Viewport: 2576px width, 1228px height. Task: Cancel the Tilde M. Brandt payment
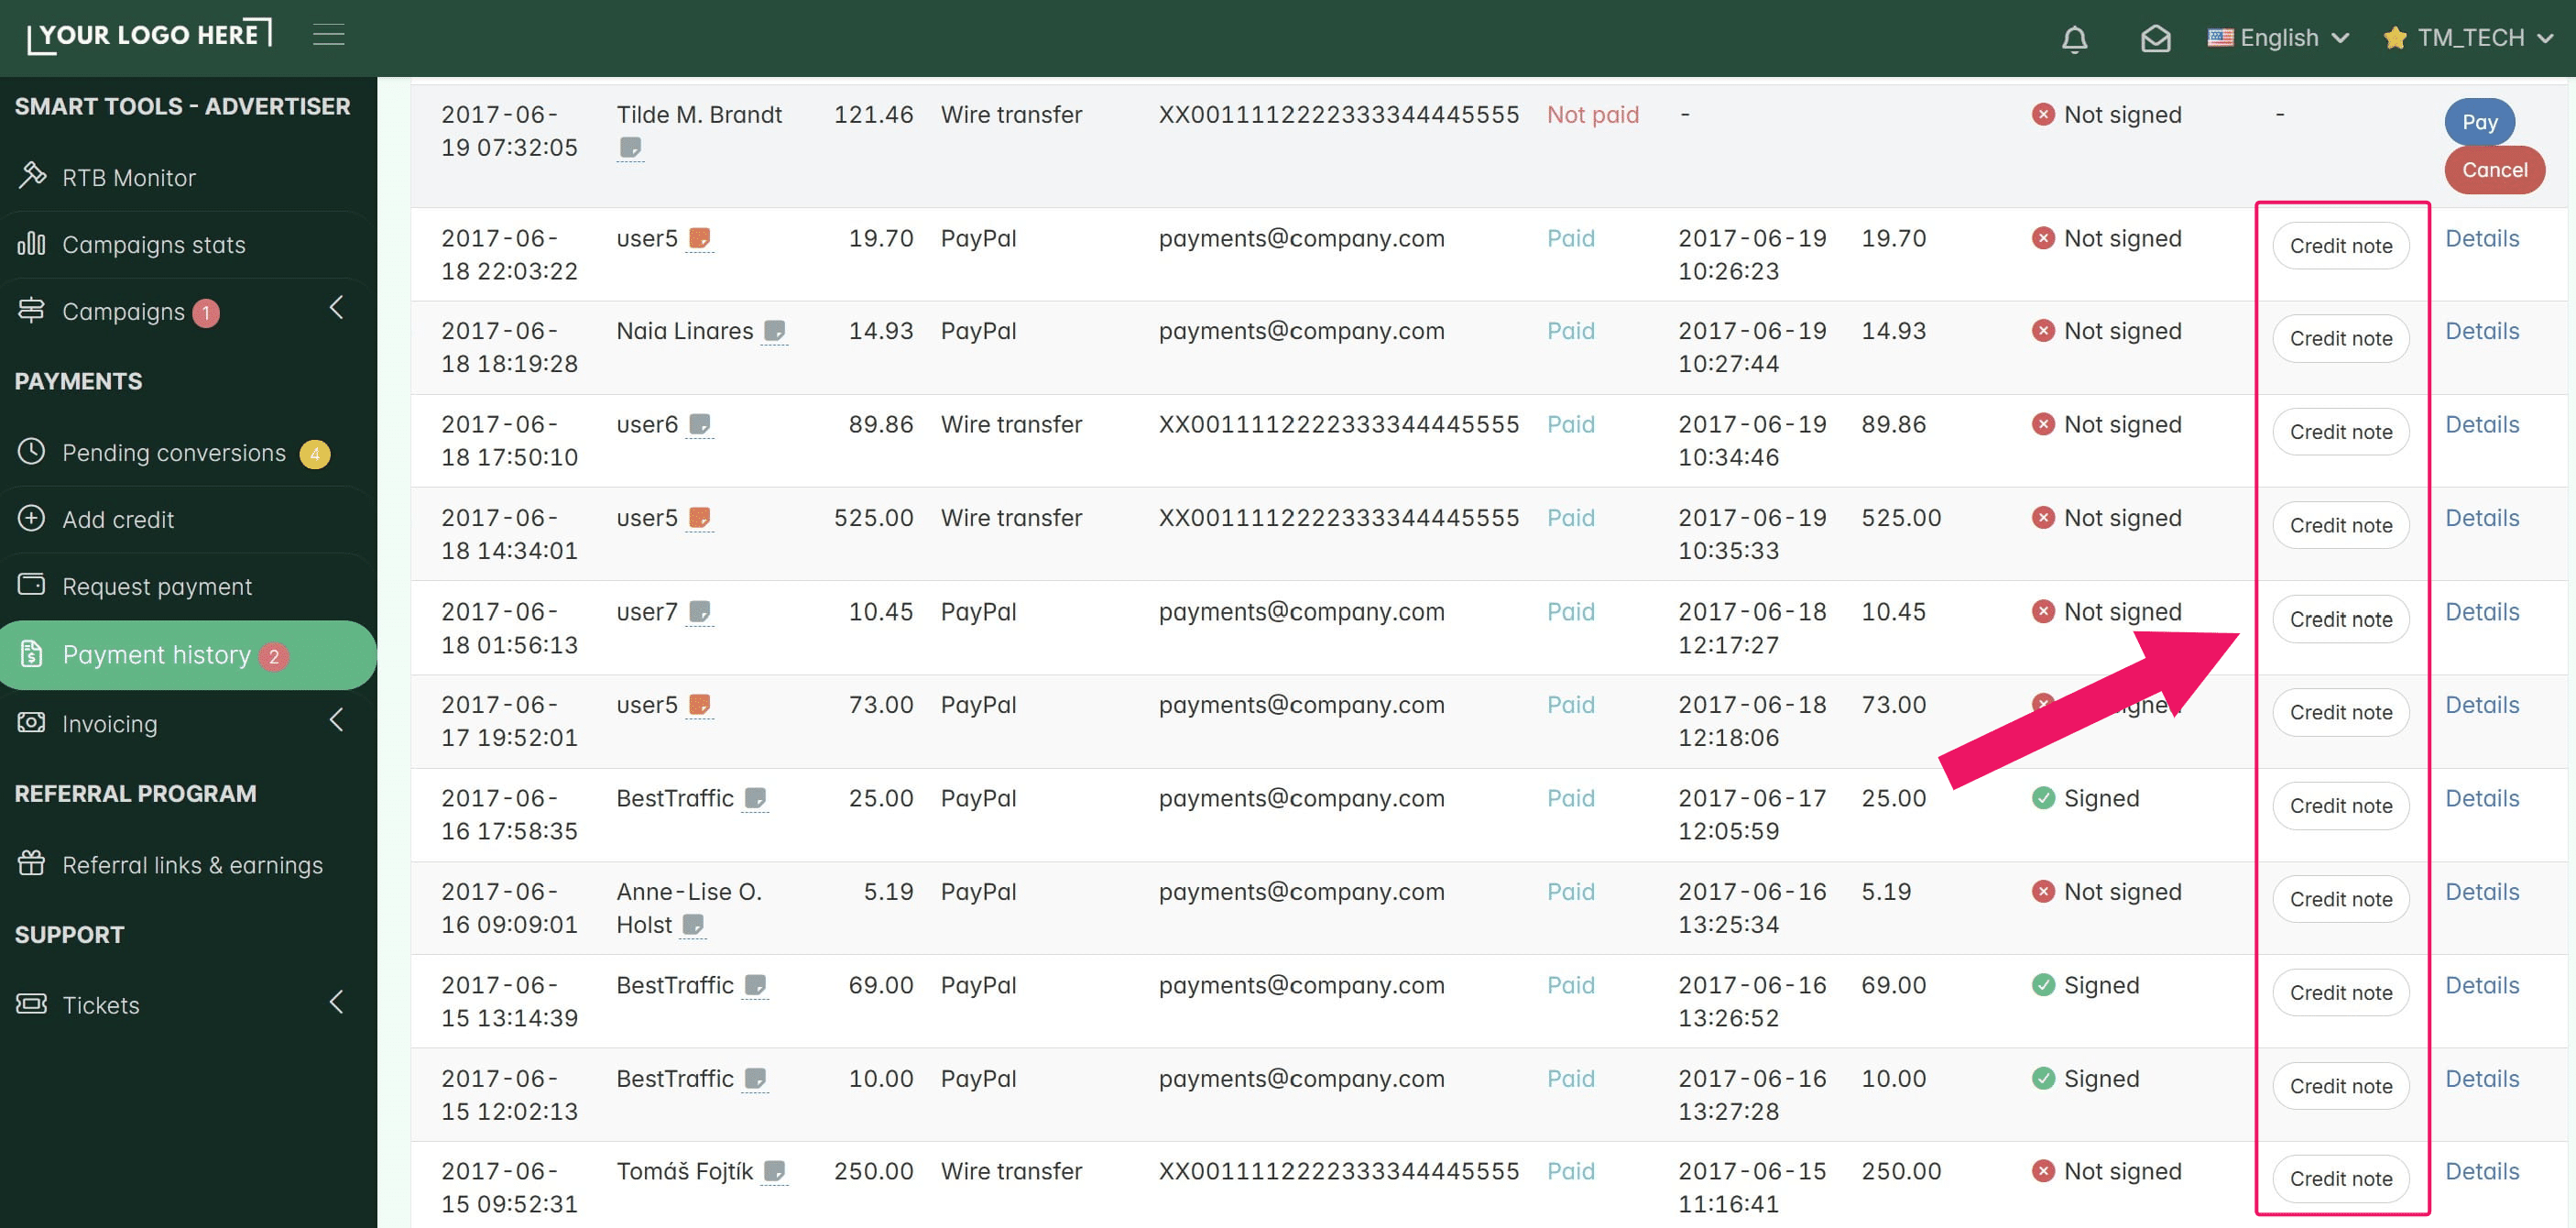click(2494, 170)
